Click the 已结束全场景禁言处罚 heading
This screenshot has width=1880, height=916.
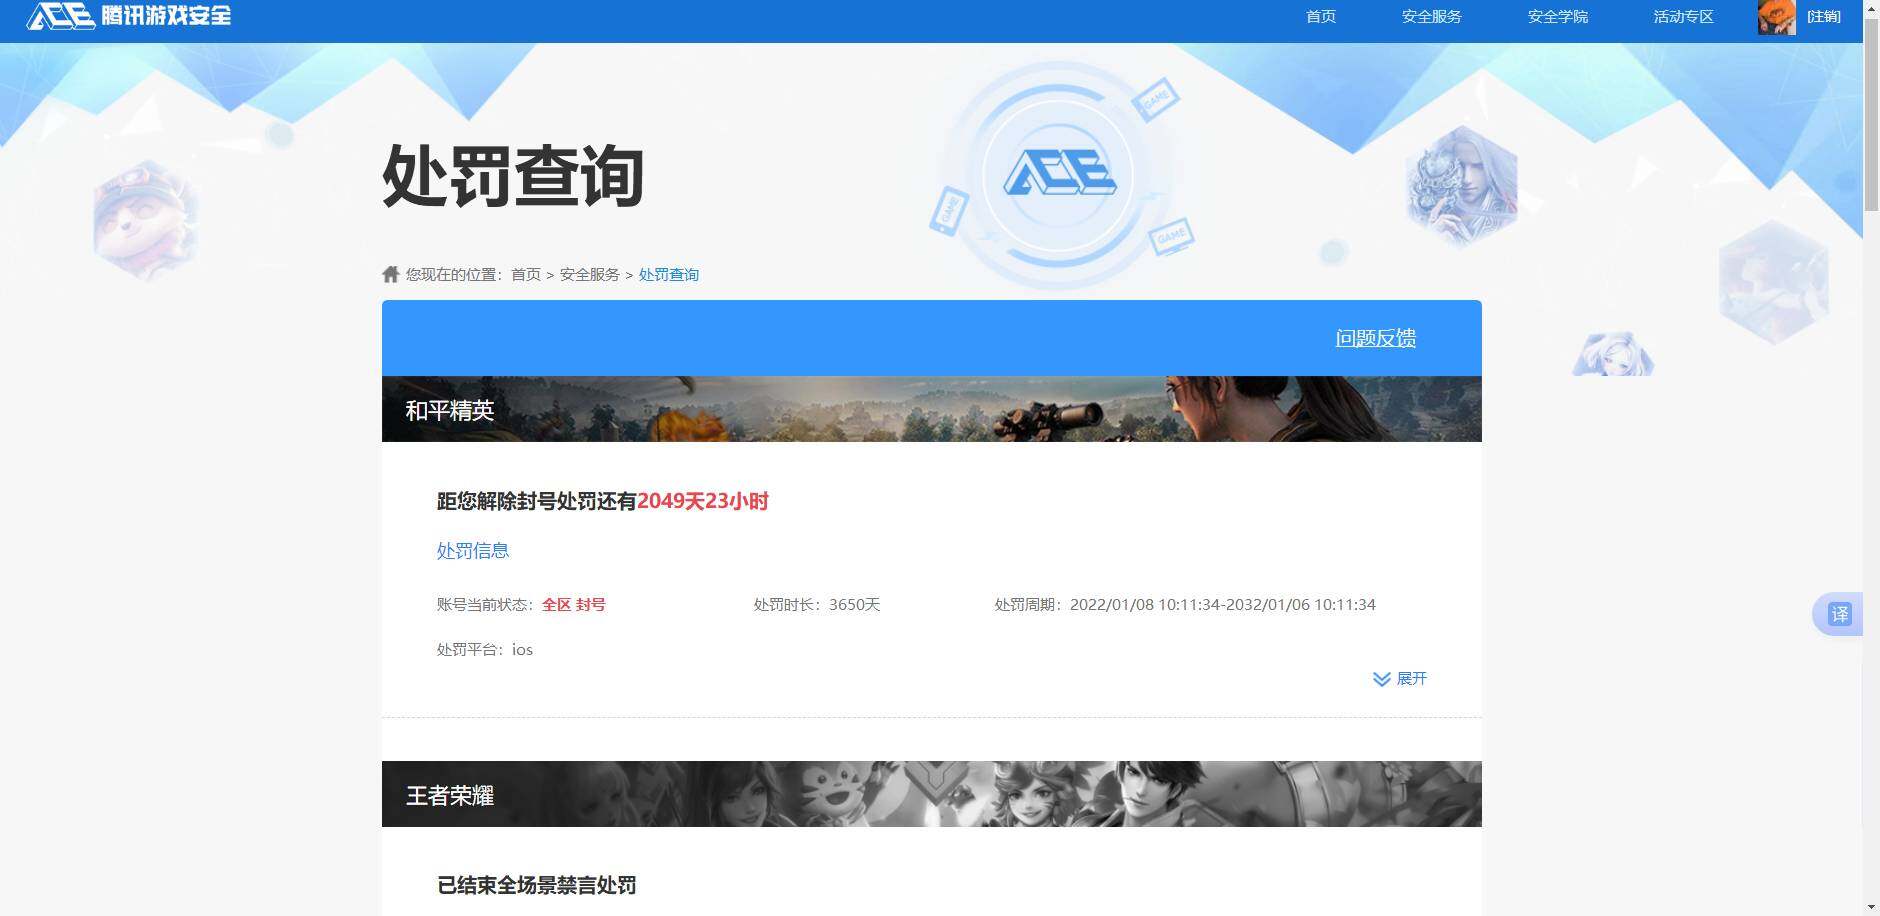point(537,886)
